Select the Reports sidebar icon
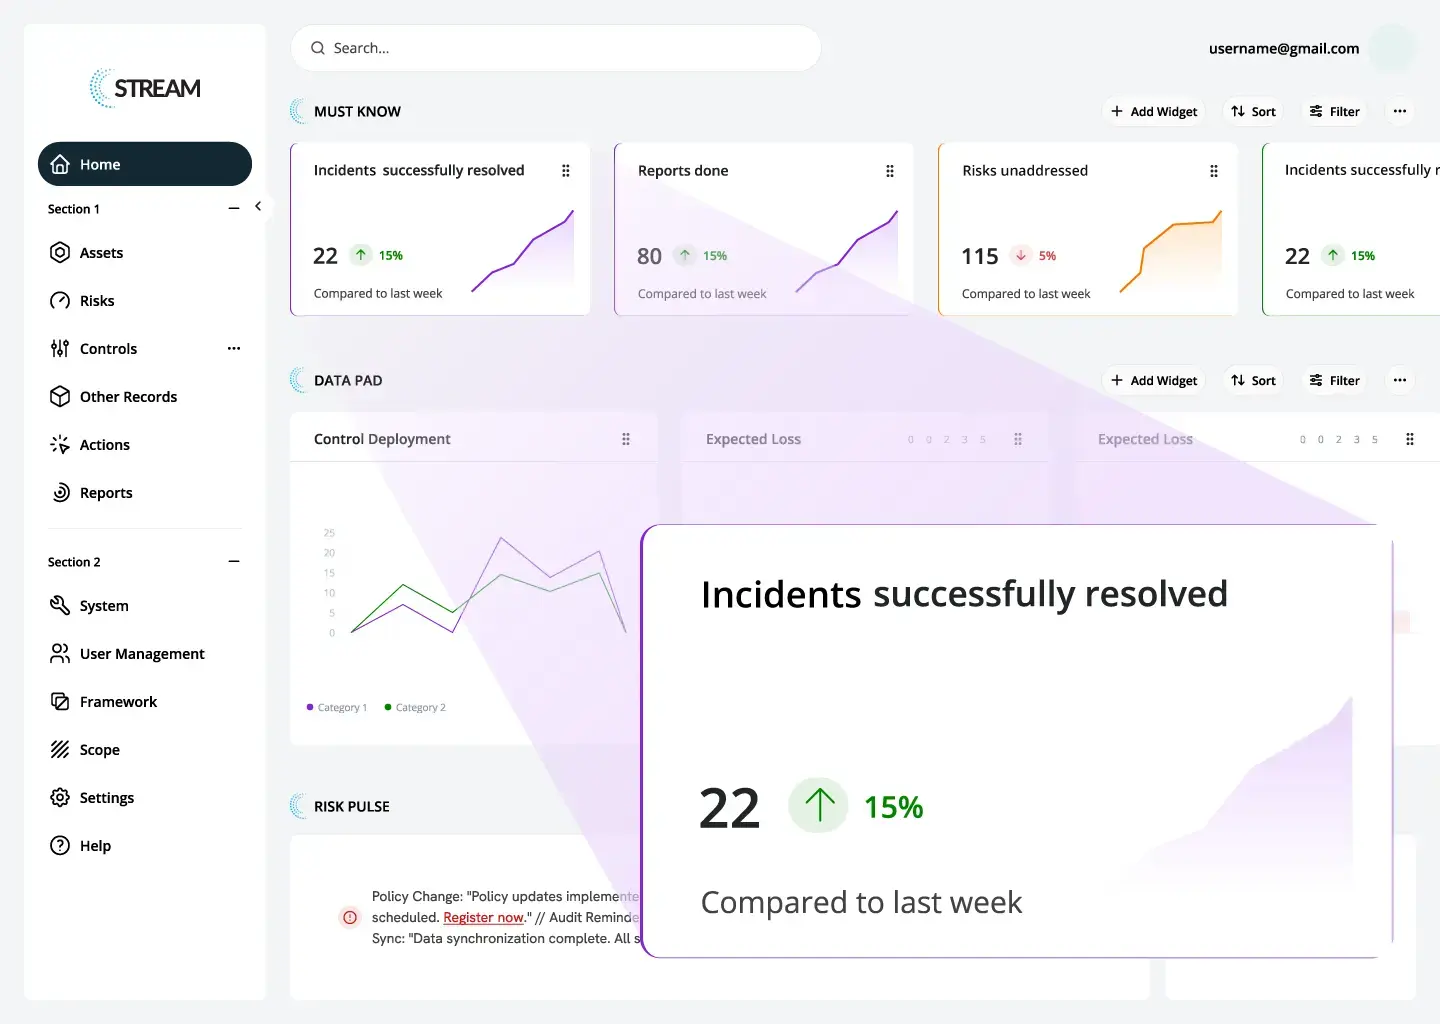 click(x=60, y=492)
